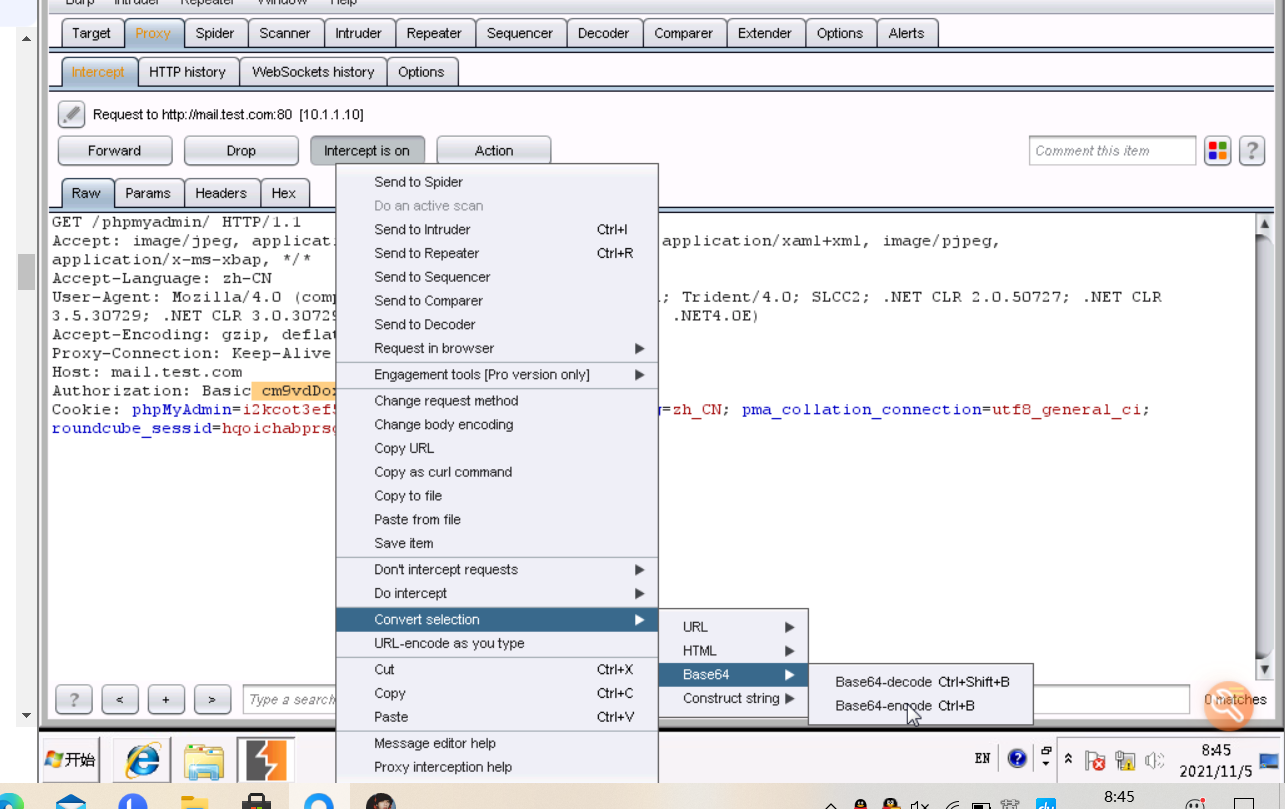Click Show desktop button in taskbar corner
The height and width of the screenshot is (809, 1285).
coord(1269,761)
